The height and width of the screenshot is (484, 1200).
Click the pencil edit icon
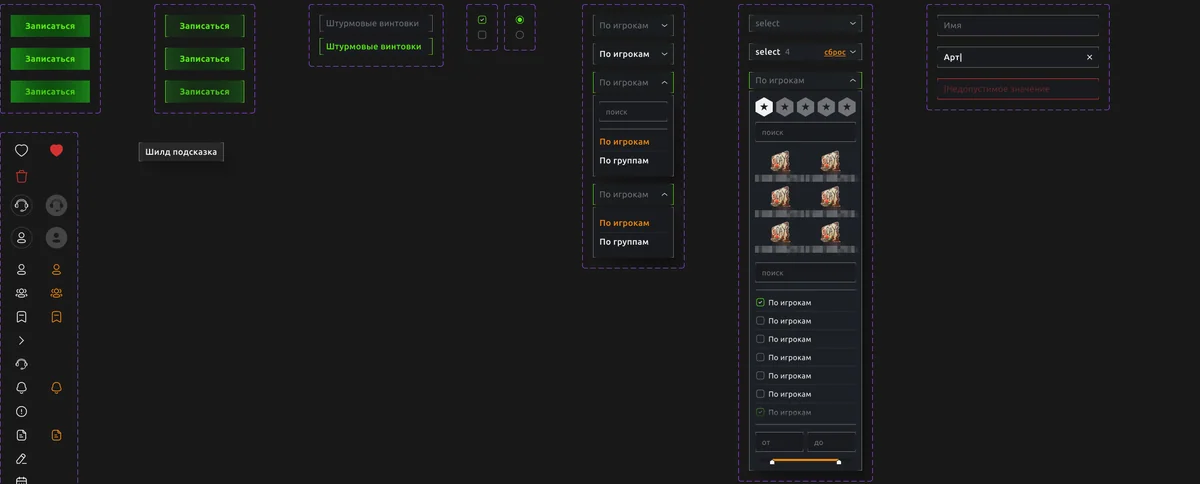(x=22, y=458)
